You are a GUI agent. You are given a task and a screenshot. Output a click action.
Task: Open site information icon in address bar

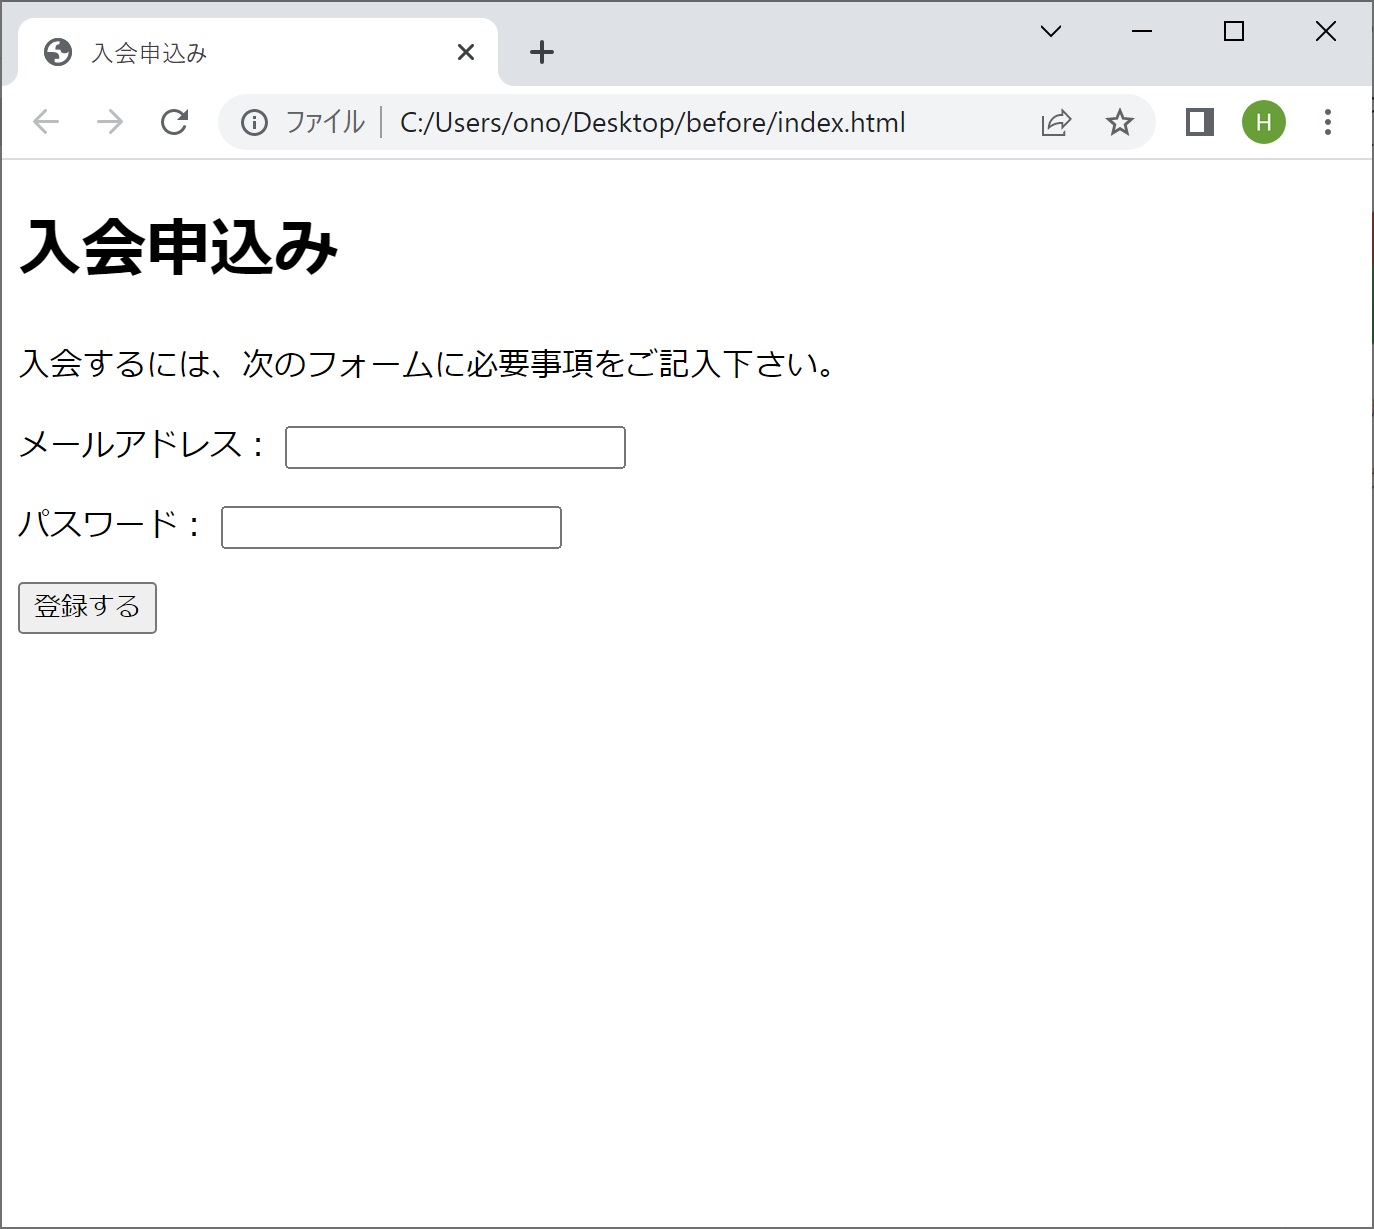tap(254, 123)
